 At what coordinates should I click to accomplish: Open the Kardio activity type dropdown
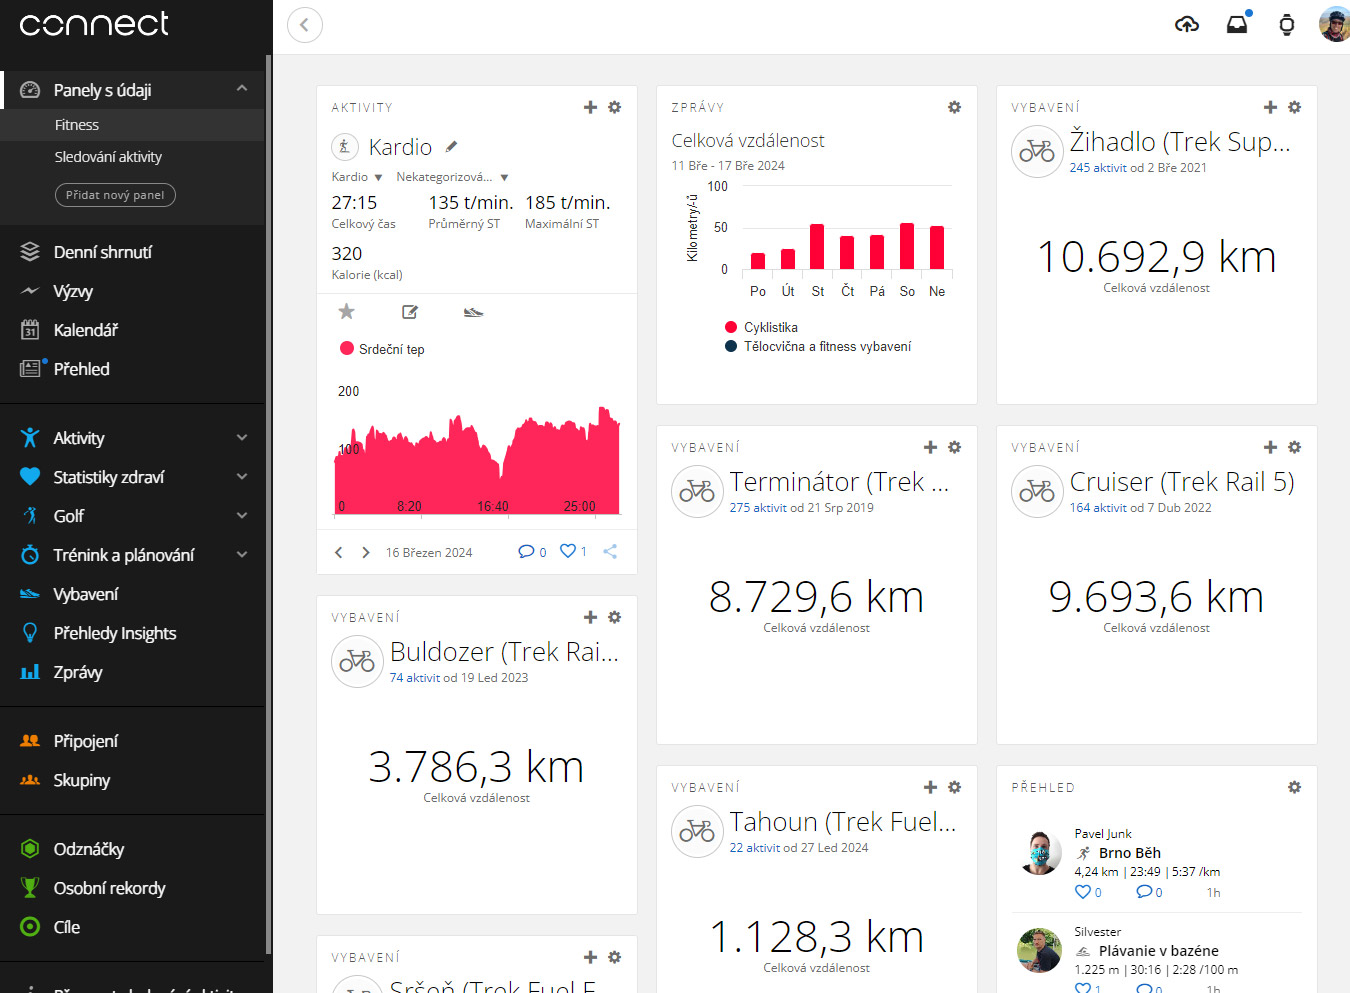(357, 177)
